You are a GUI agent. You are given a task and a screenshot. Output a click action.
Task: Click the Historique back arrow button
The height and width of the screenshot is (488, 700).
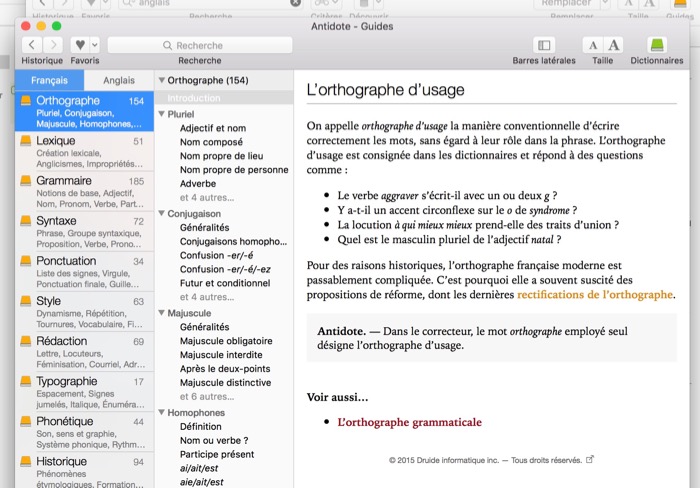pos(31,45)
